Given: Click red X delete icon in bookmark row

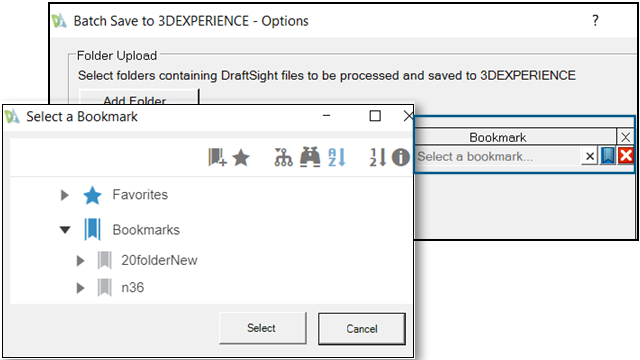Looking at the screenshot, I should [x=626, y=156].
